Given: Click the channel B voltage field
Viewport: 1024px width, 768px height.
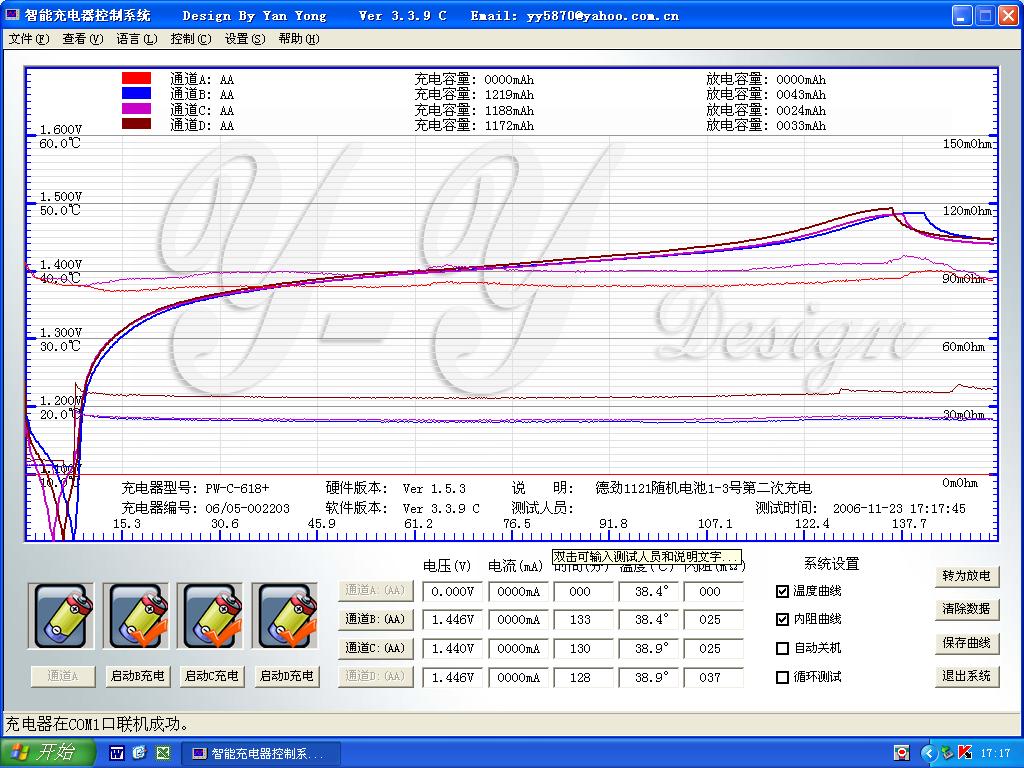Looking at the screenshot, I should click(452, 620).
